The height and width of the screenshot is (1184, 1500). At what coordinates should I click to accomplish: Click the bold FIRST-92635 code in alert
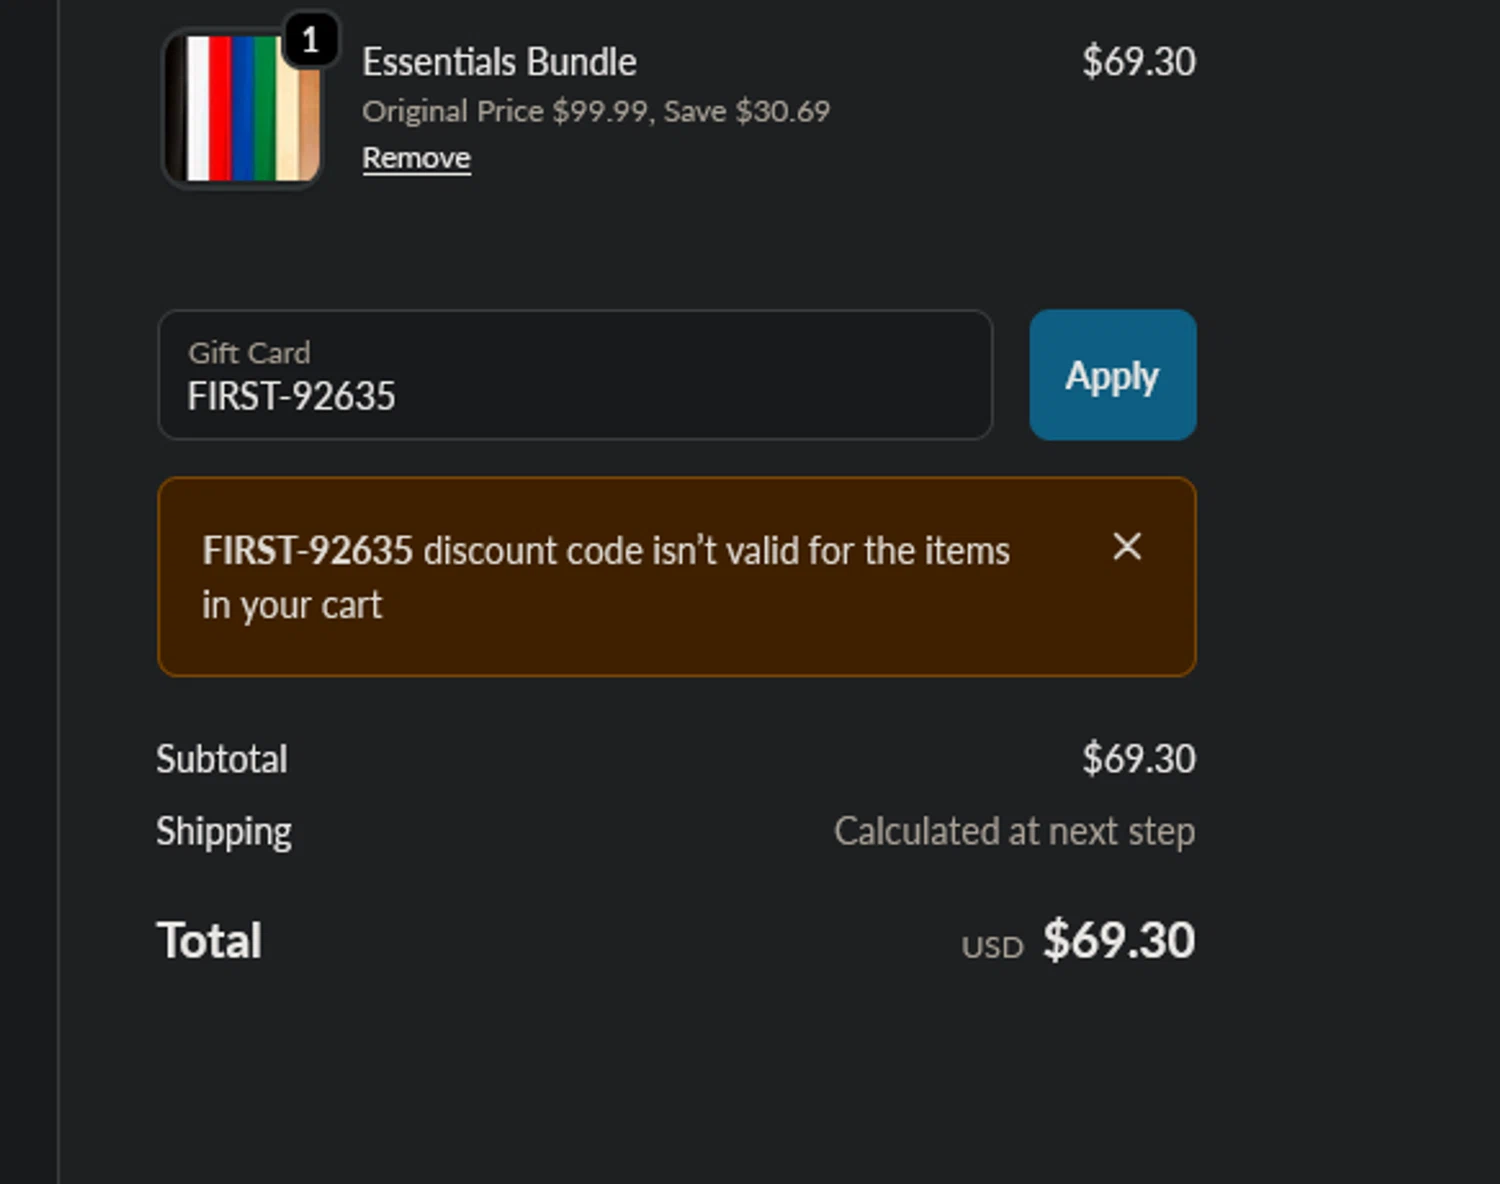tap(307, 551)
